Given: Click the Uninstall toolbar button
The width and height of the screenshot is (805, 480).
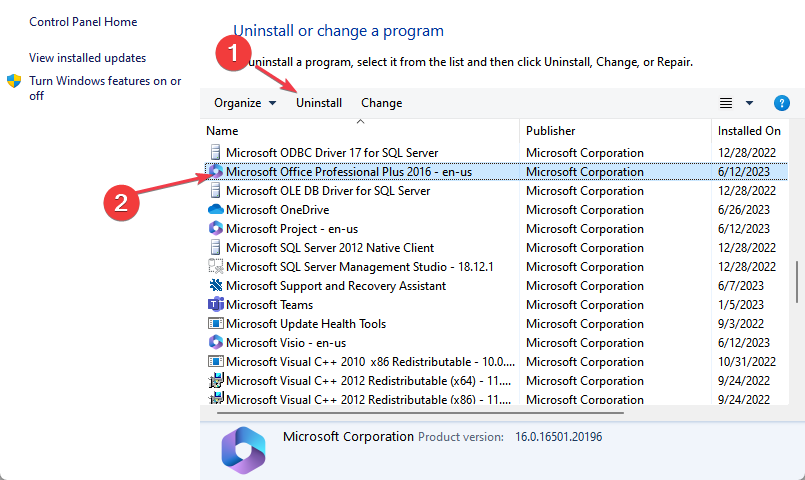Looking at the screenshot, I should tap(319, 103).
